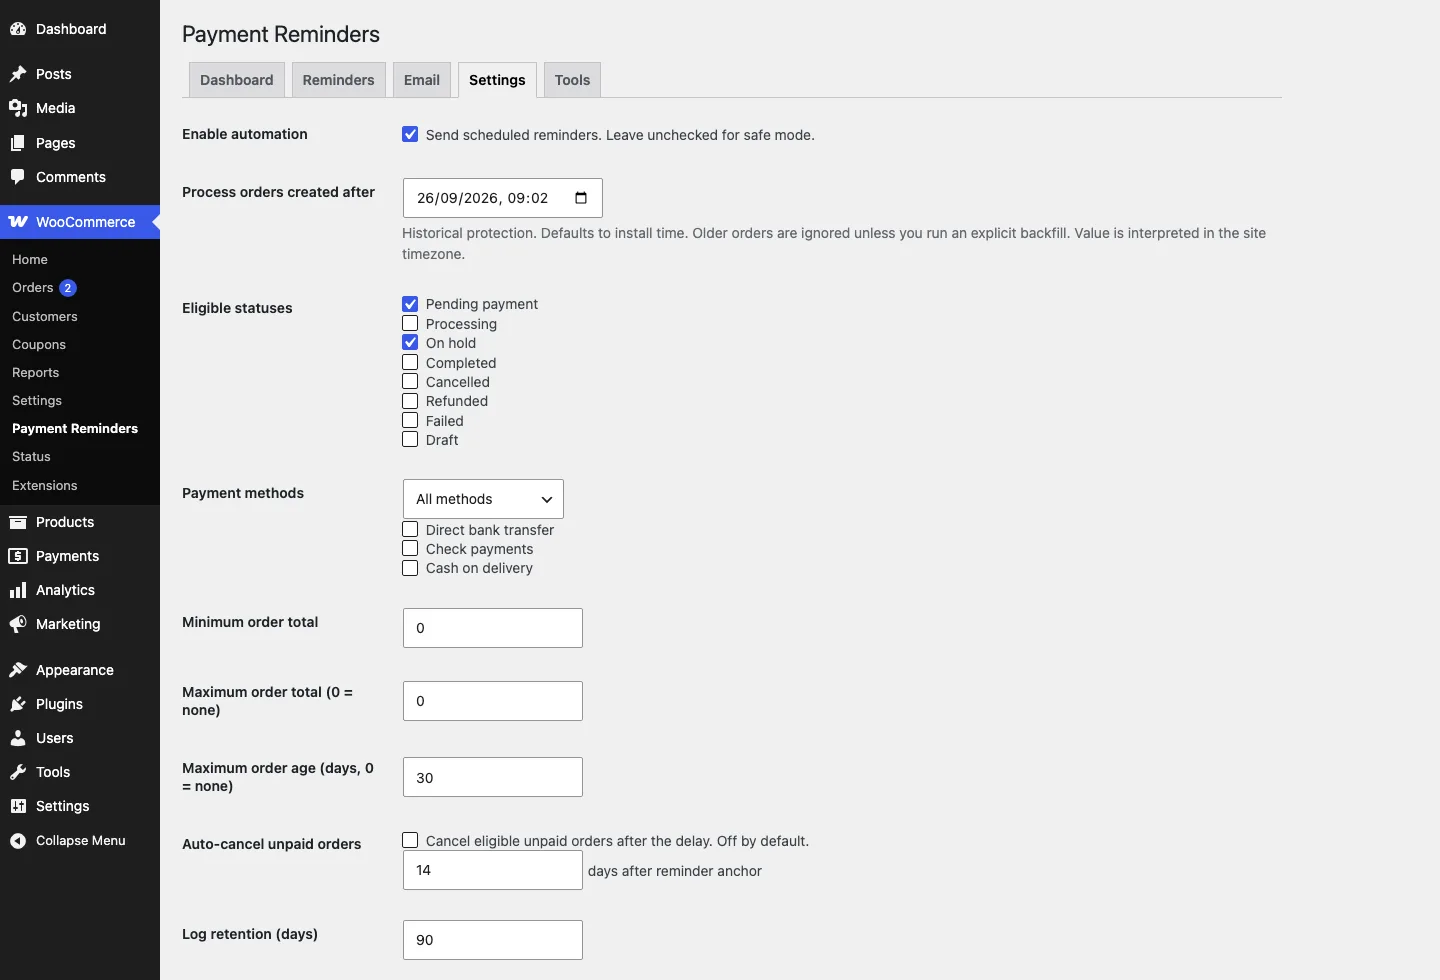Click the Plugins plug icon
This screenshot has width=1440, height=980.
point(18,704)
